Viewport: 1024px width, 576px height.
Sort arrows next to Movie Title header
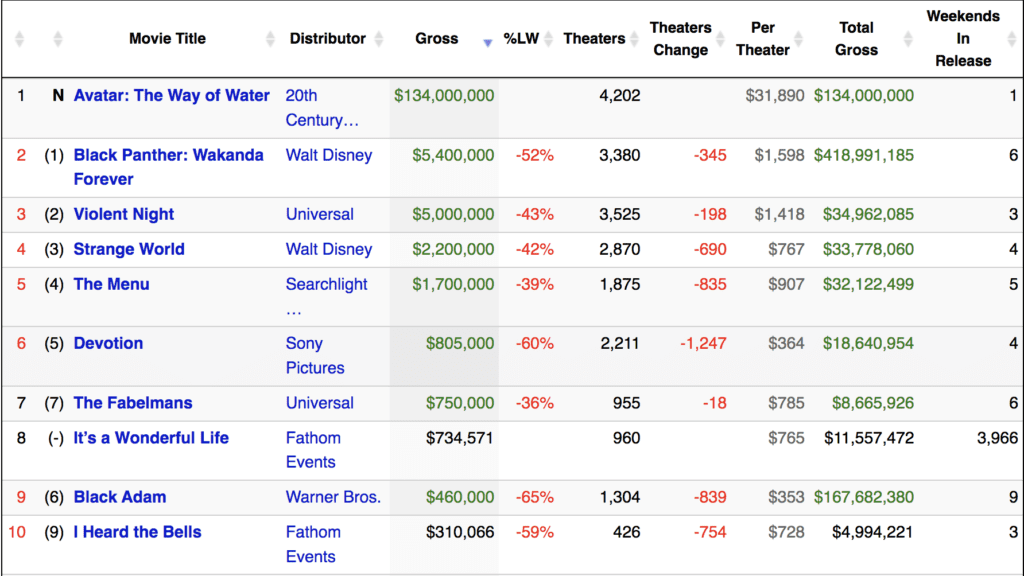tap(270, 39)
